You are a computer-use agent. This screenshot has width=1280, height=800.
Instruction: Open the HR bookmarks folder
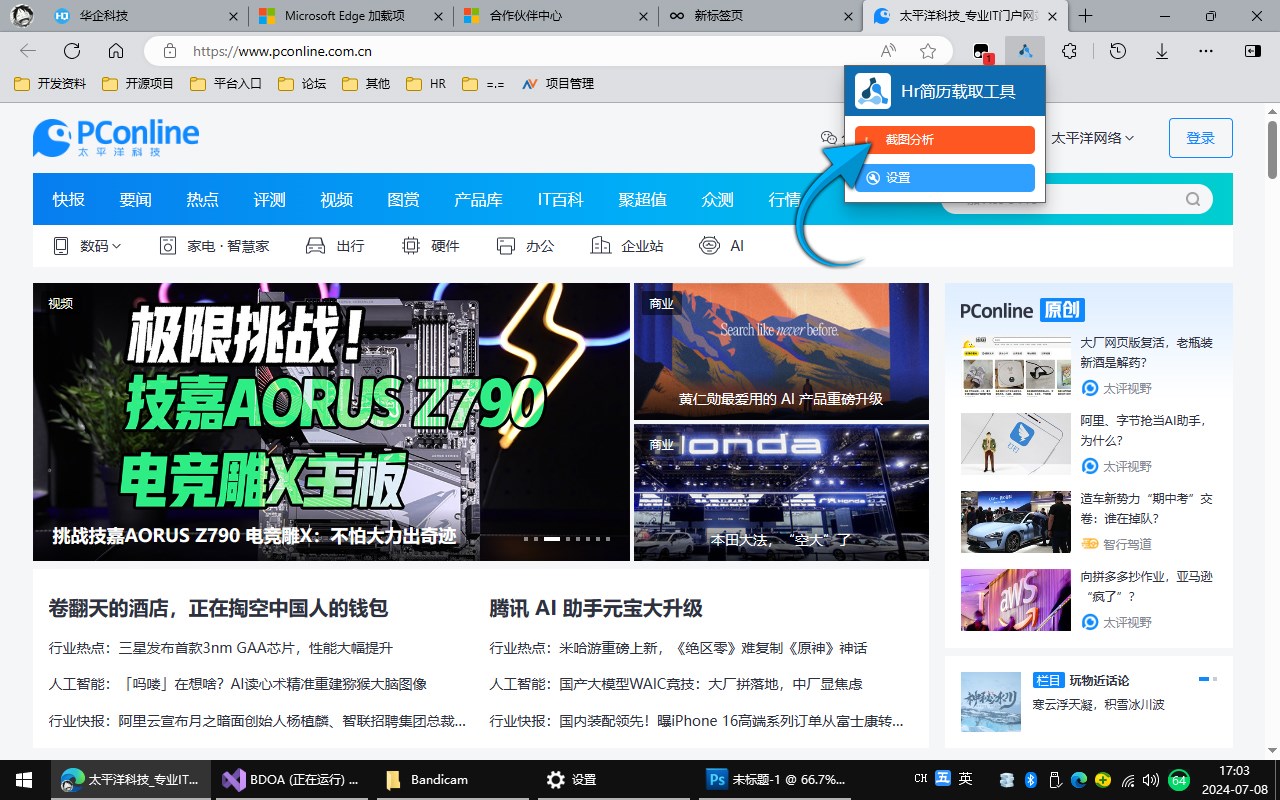(x=426, y=84)
